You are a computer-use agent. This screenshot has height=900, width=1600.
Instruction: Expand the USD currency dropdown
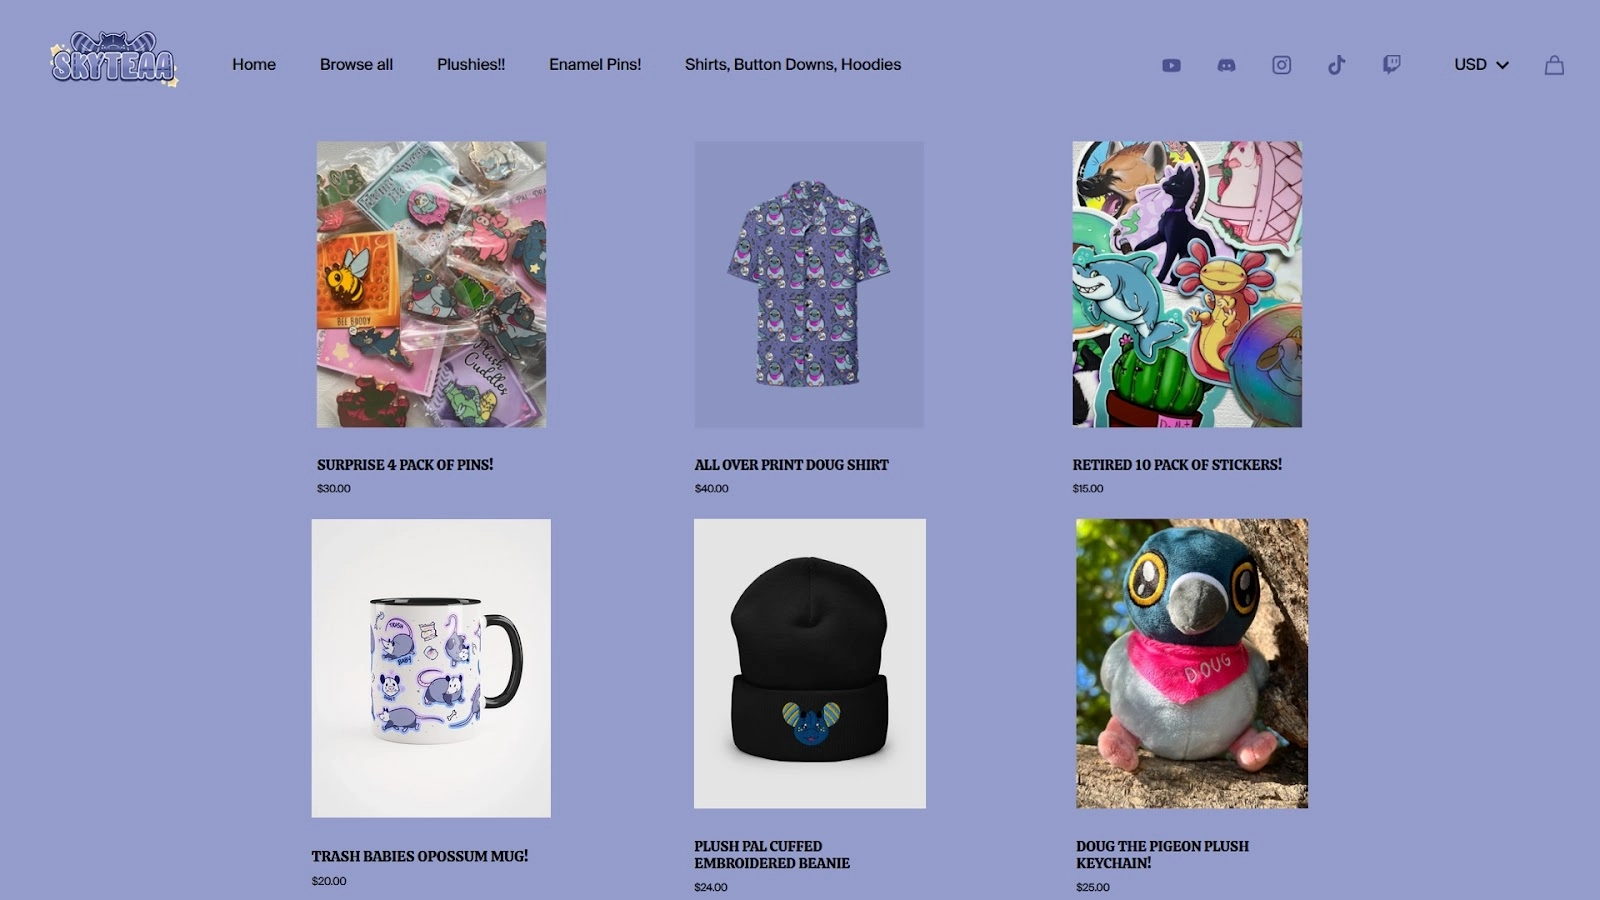(1481, 65)
